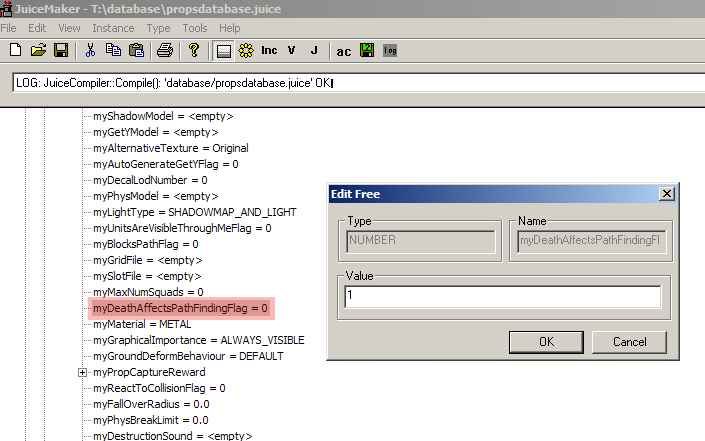Open the Help menu
The image size is (705, 441).
click(x=230, y=28)
